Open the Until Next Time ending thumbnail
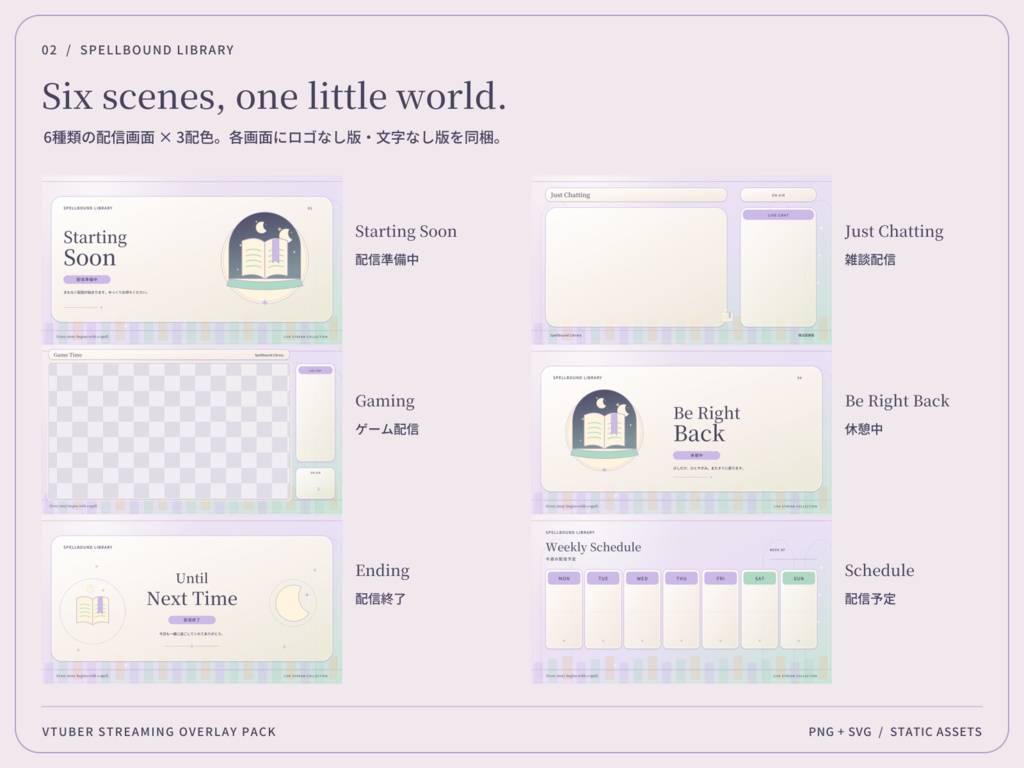The width and height of the screenshot is (1024, 768). [192, 600]
